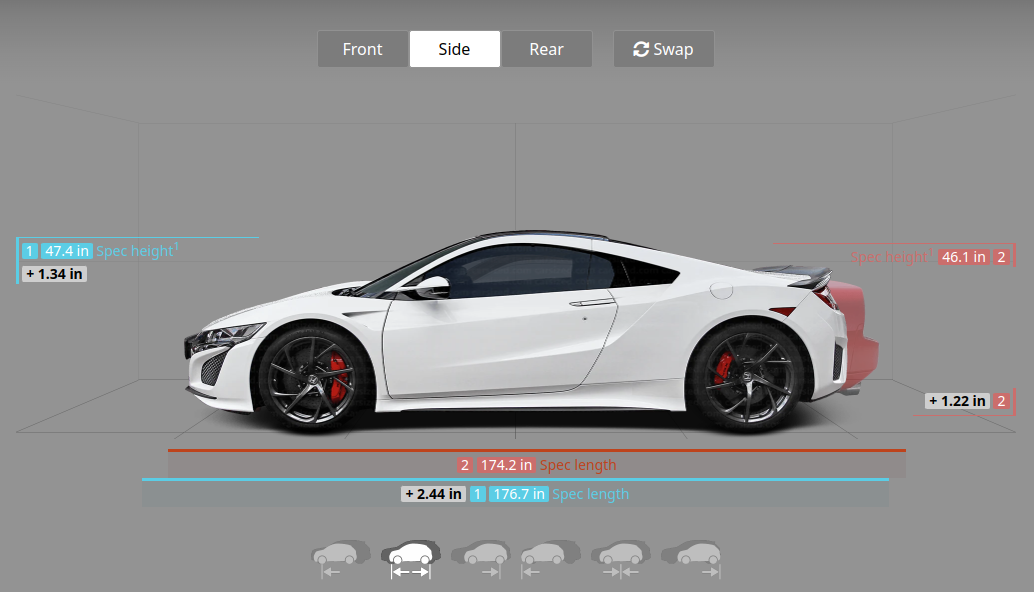Screen dimensions: 1034x592
Task: Click the red Spec length label
Action: 578,465
